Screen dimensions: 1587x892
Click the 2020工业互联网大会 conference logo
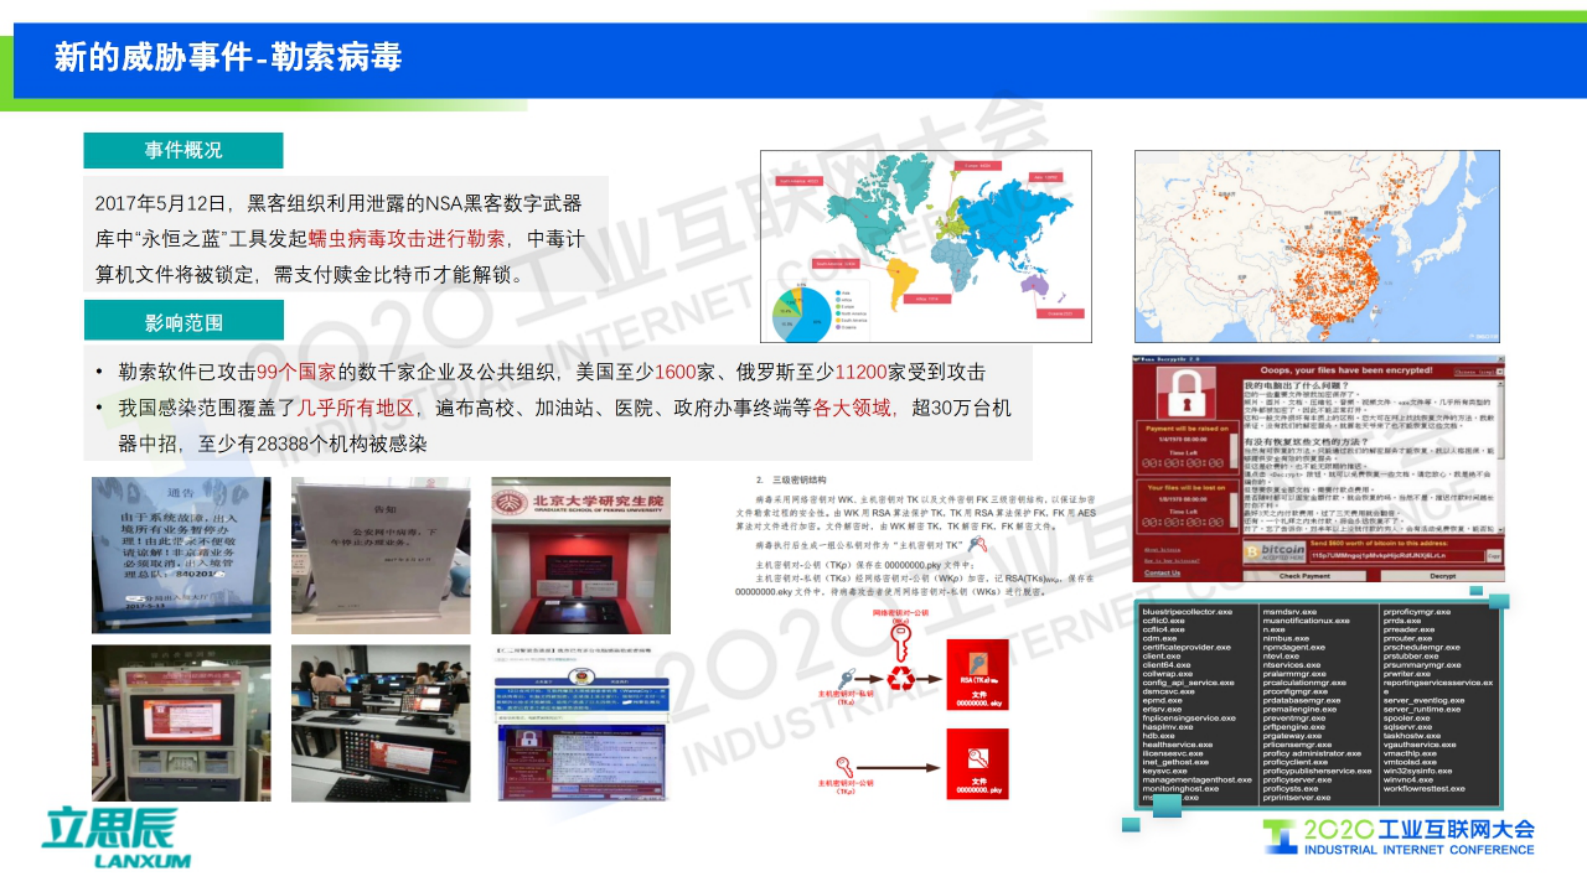[1398, 837]
